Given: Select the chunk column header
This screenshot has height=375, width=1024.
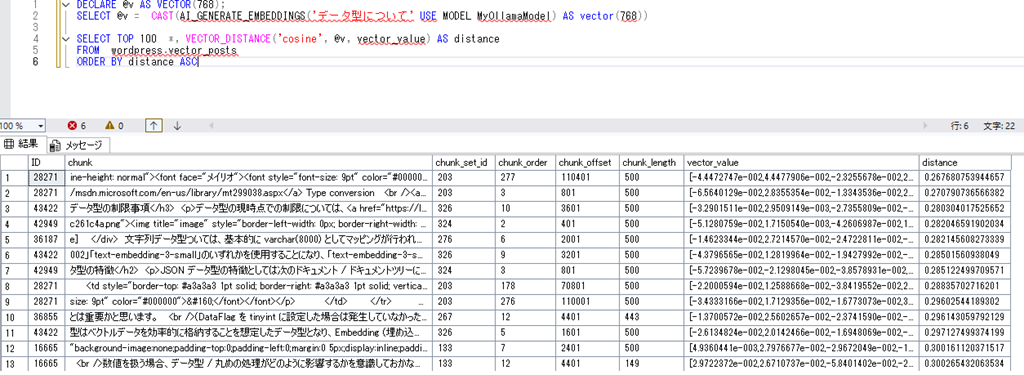Looking at the screenshot, I should tap(249, 162).
